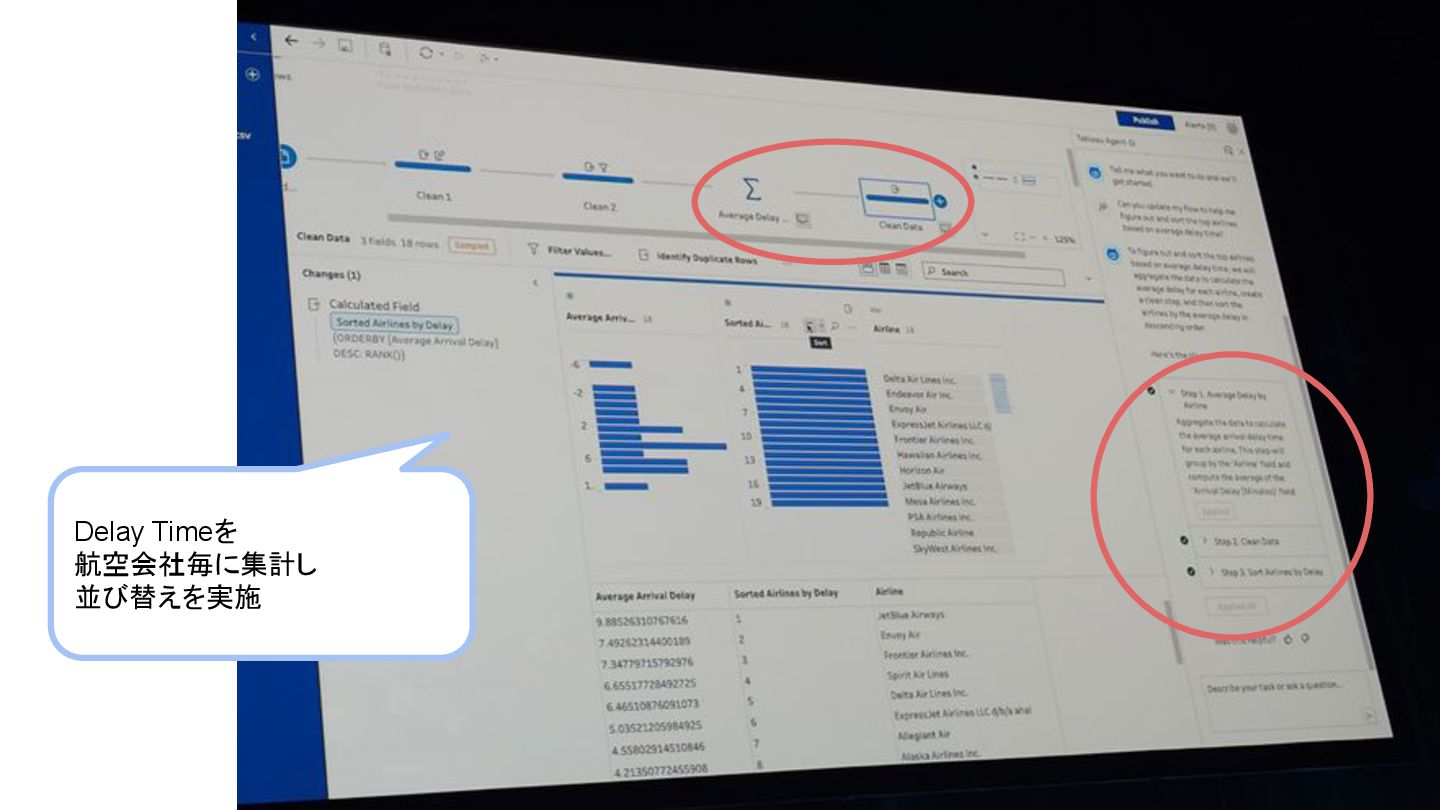Switch to data grid view icon
Viewport: 1440px width, 810px height.
tap(884, 268)
